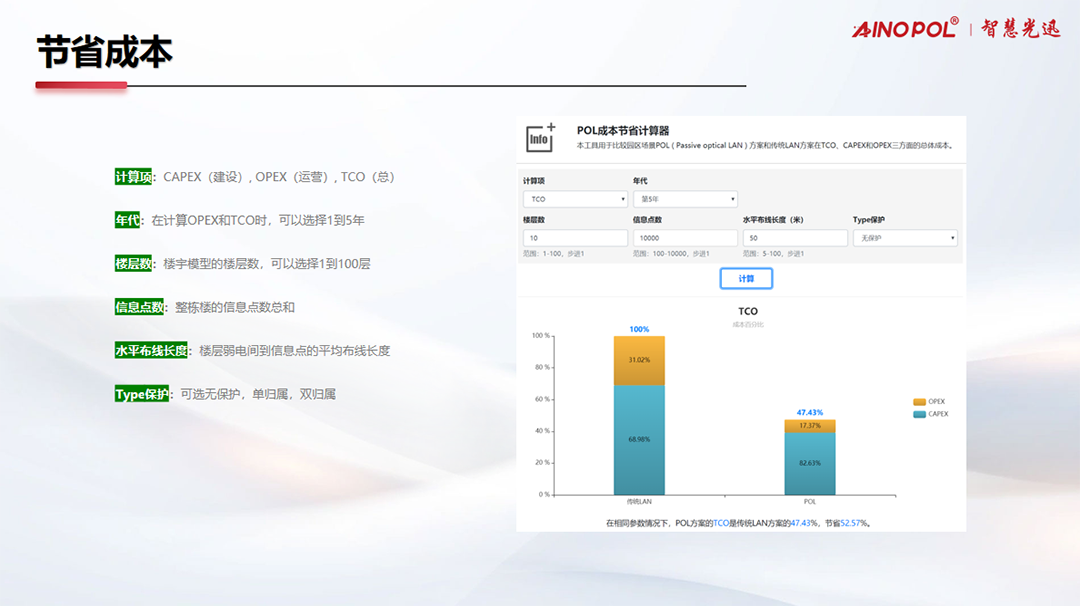Click the orange 31.02% OPEX bar segment

tap(639, 360)
